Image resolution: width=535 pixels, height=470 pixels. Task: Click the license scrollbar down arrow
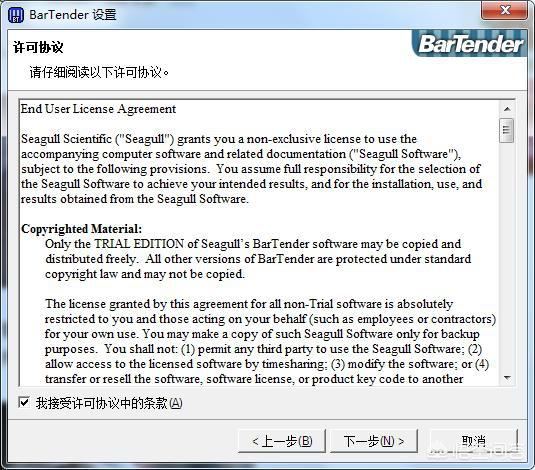(x=507, y=378)
